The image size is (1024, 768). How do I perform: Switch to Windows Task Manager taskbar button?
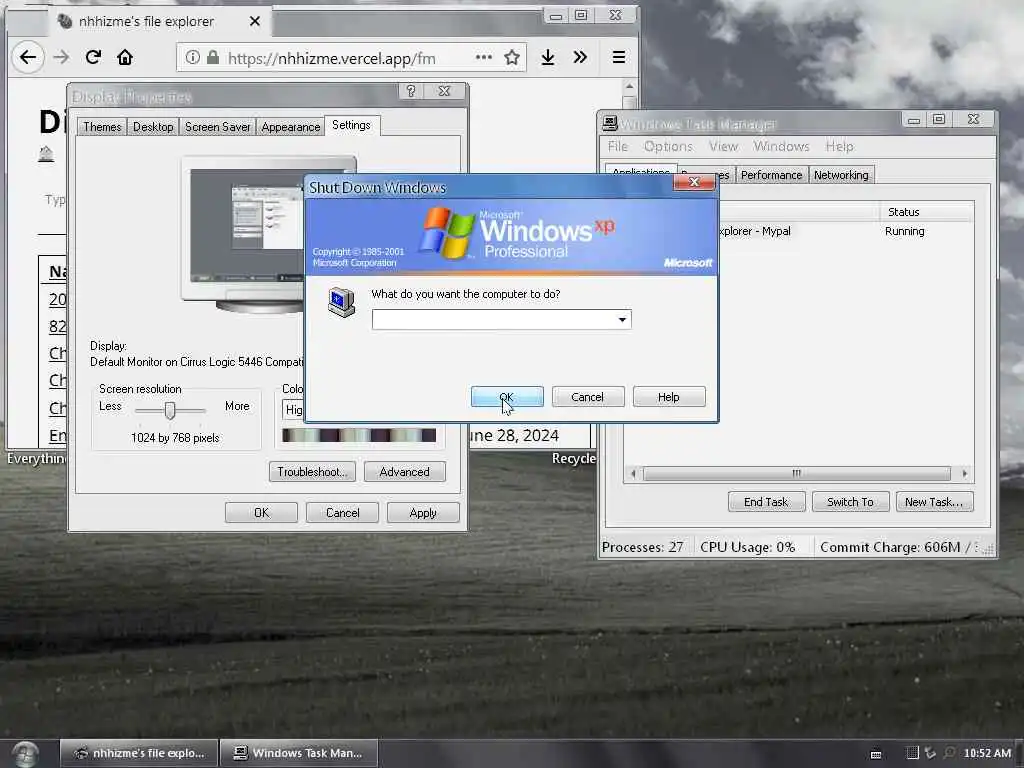(299, 753)
